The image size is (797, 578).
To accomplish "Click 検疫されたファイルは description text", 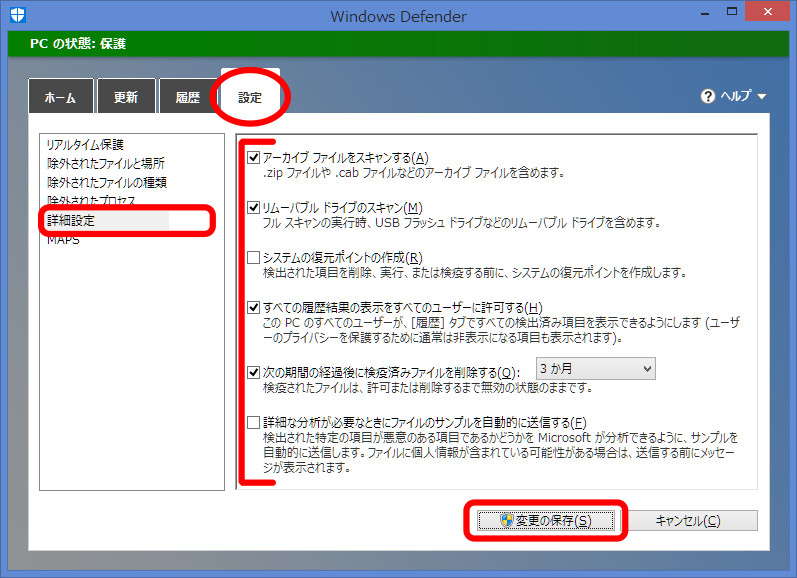I will [428, 388].
